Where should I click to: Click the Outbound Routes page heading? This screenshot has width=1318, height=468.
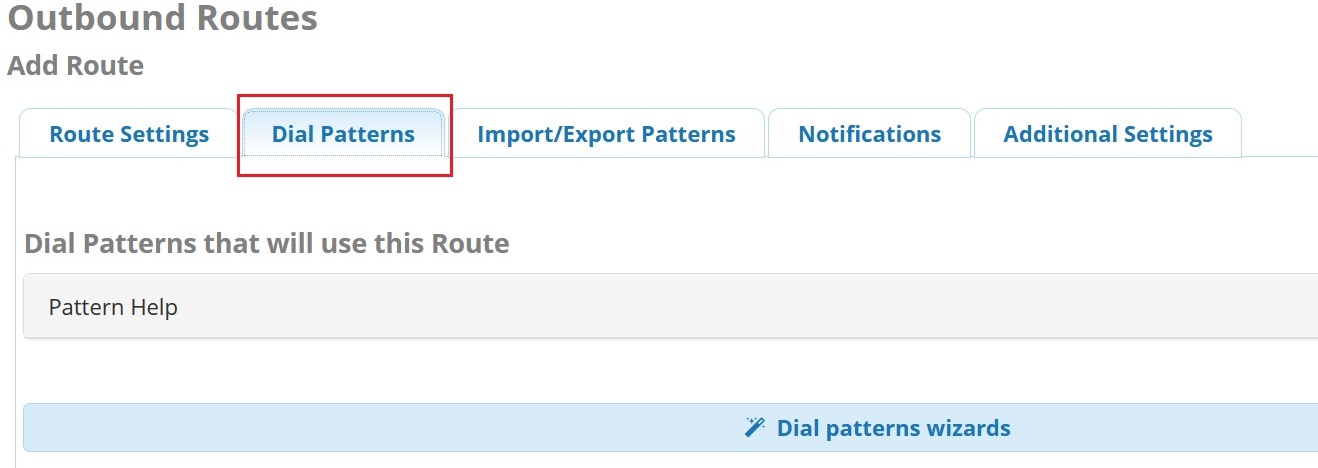pyautogui.click(x=162, y=17)
